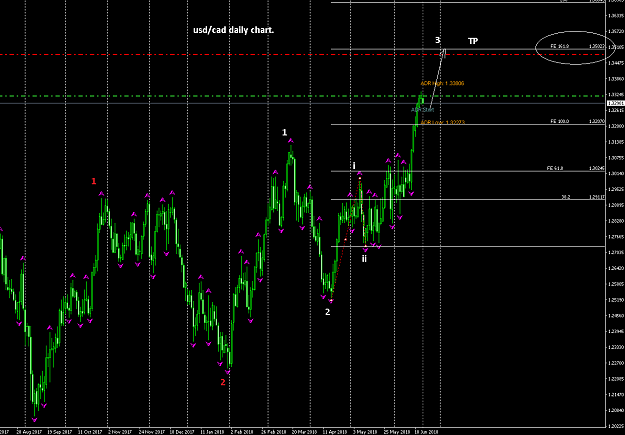The image size is (625, 435).
Task: Select the red dotted trendline from wave 2 to i
Action: [x=345, y=240]
